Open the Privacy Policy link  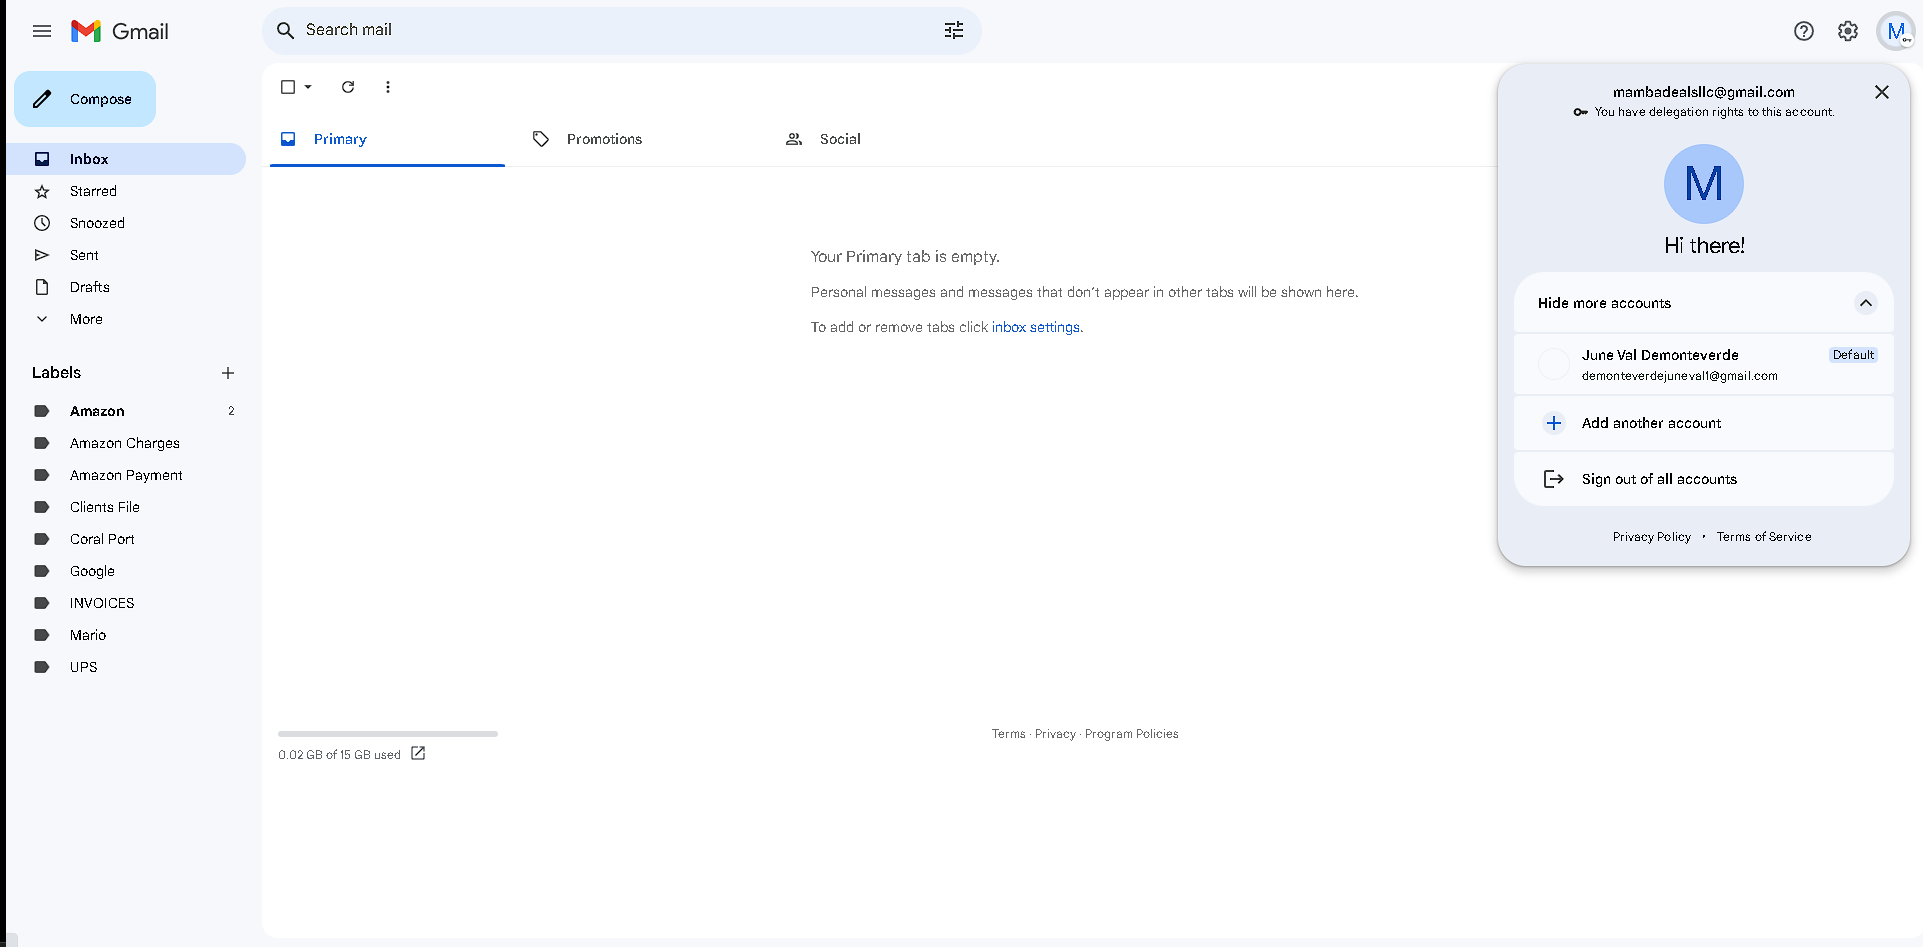tap(1652, 537)
